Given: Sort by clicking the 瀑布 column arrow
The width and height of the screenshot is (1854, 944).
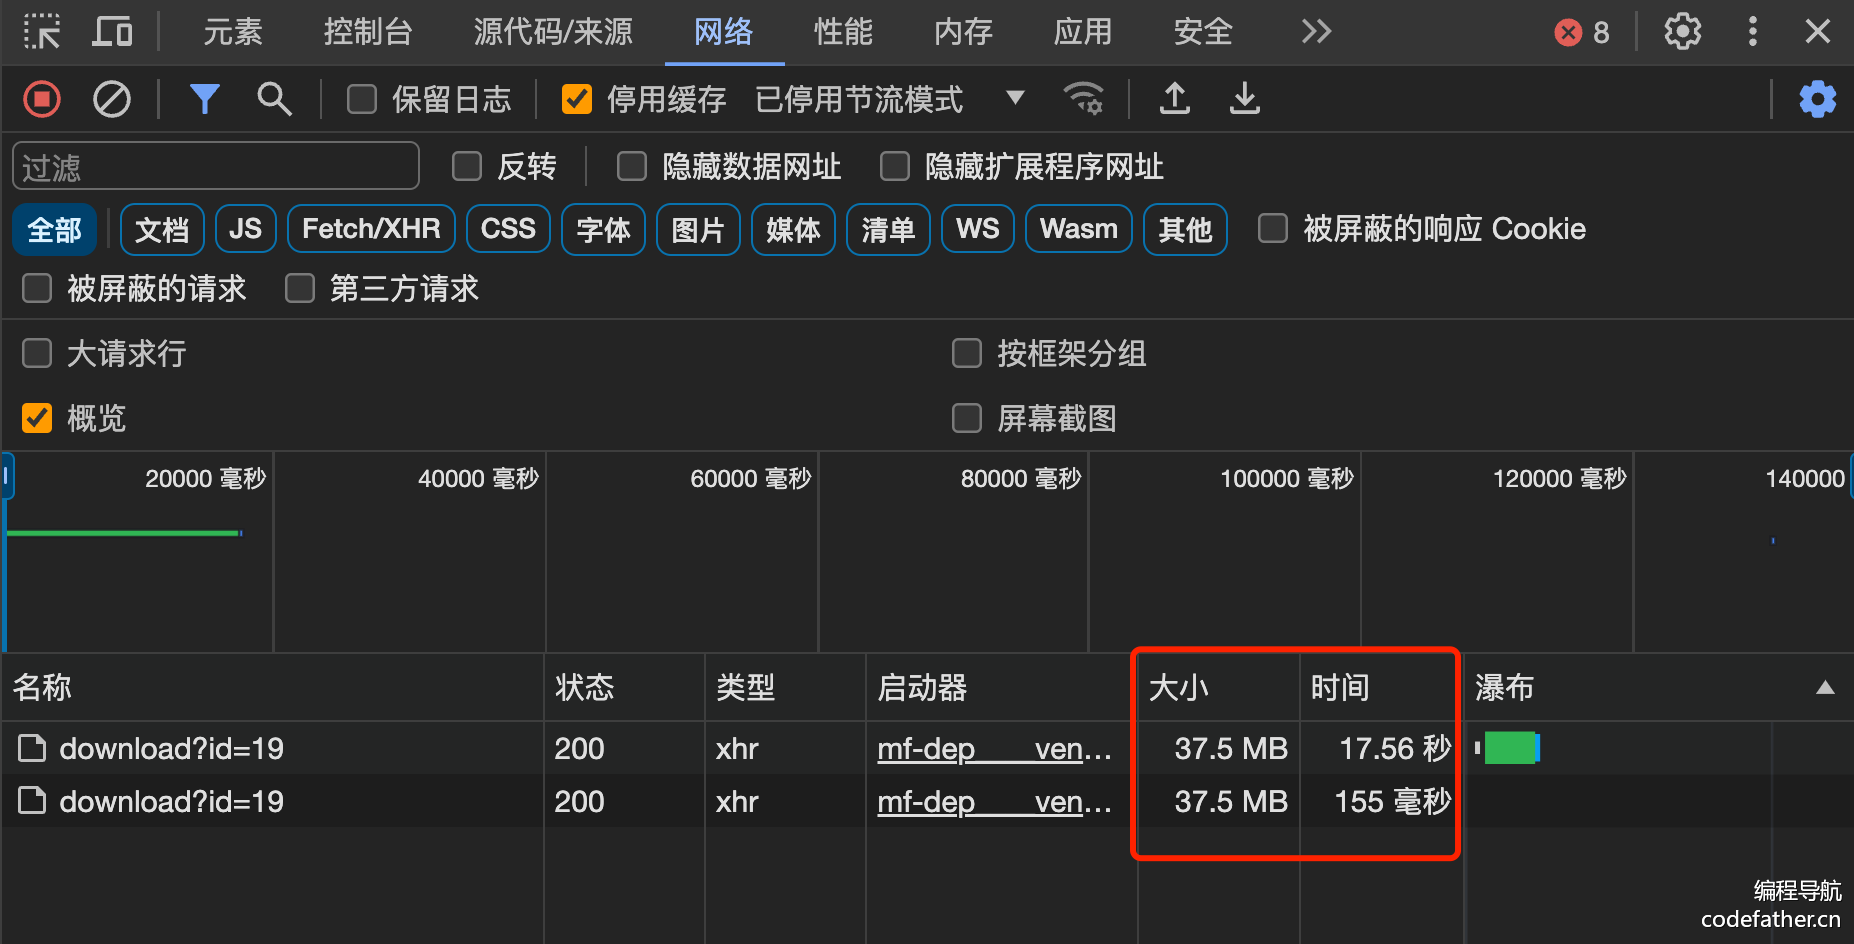Looking at the screenshot, I should coord(1824,687).
